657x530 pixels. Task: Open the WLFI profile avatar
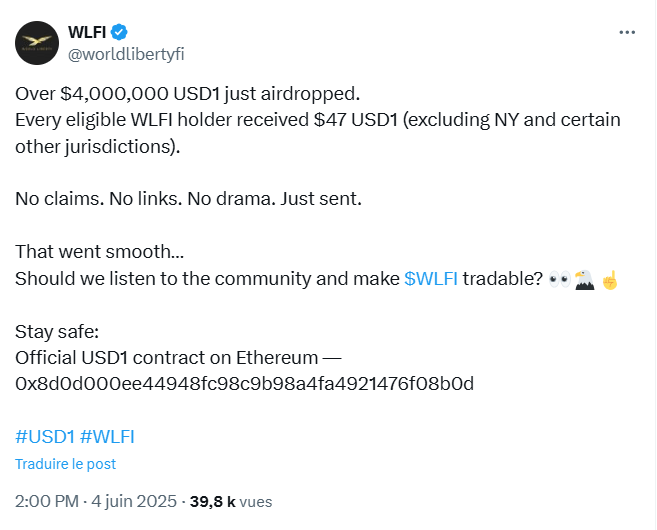[37, 43]
